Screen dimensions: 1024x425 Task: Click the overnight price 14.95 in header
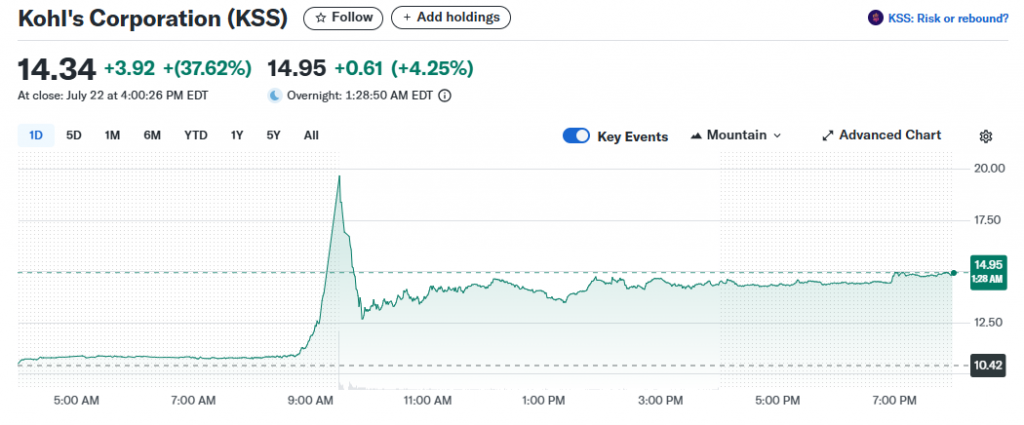(298, 69)
